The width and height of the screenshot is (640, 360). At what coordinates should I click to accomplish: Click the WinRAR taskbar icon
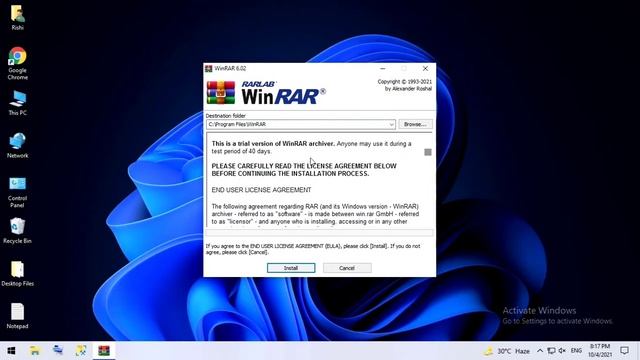tap(104, 351)
